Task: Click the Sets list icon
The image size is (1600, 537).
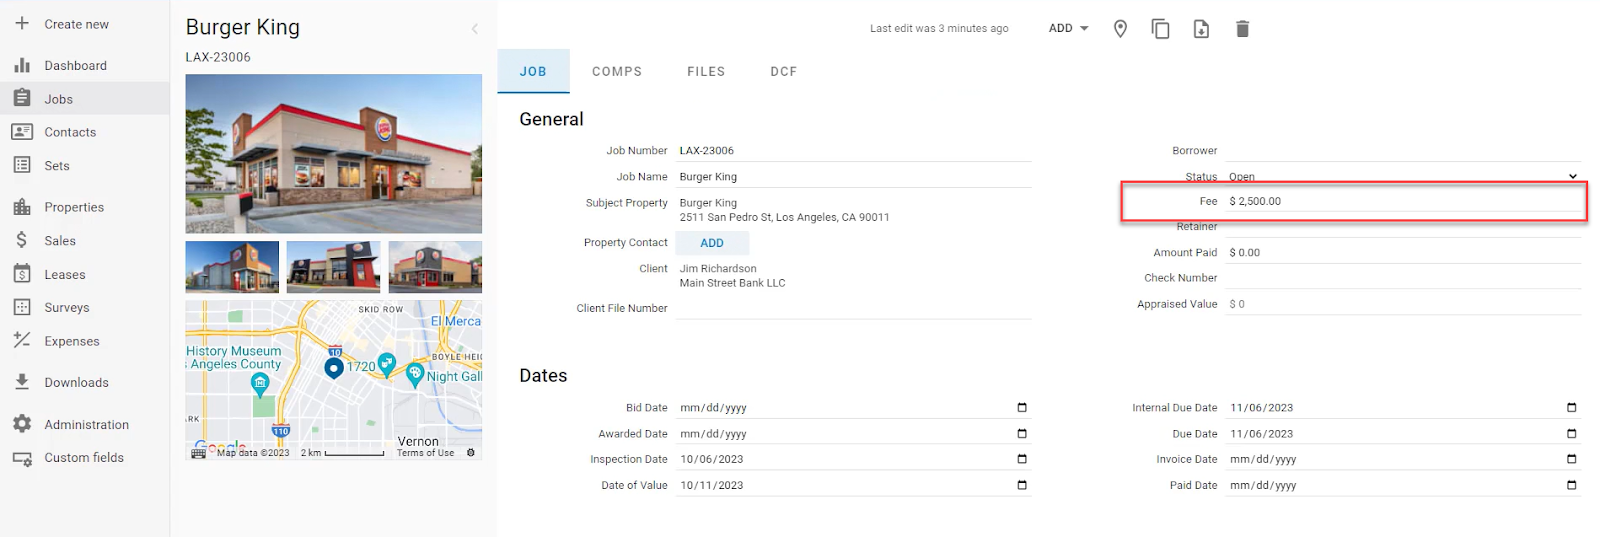Action: [x=22, y=165]
